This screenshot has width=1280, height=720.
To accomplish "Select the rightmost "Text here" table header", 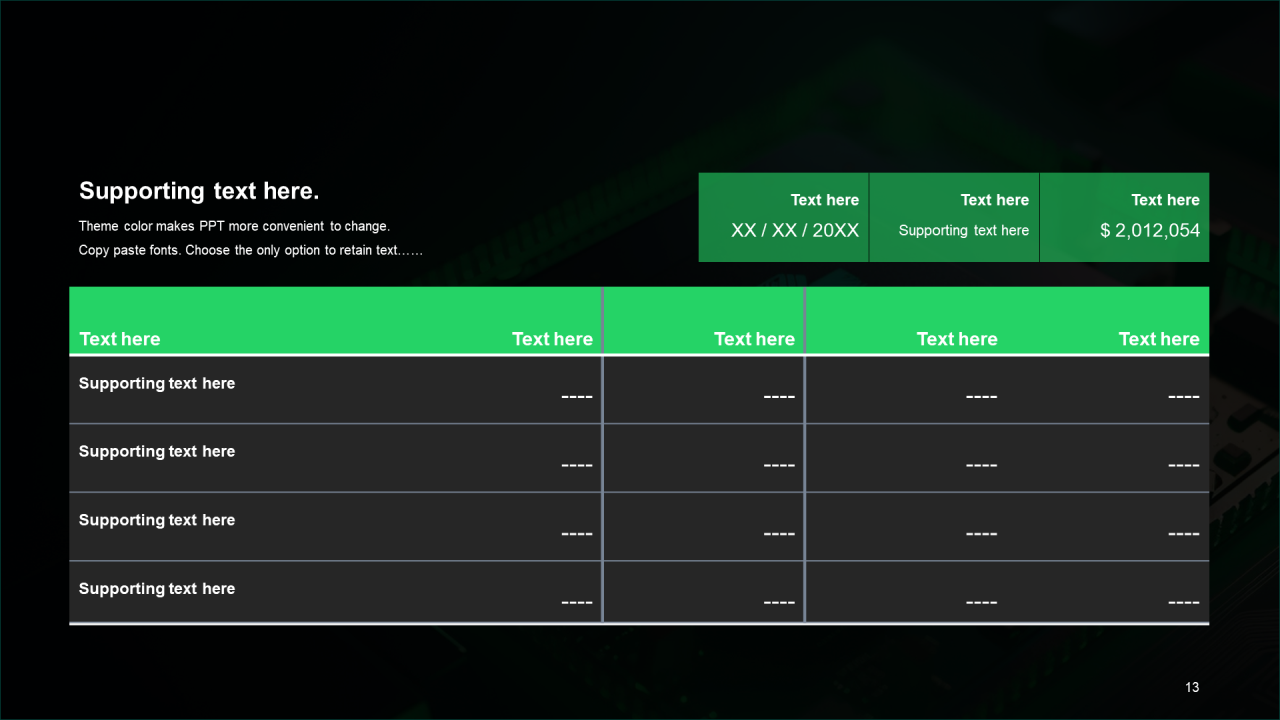I will click(1158, 339).
